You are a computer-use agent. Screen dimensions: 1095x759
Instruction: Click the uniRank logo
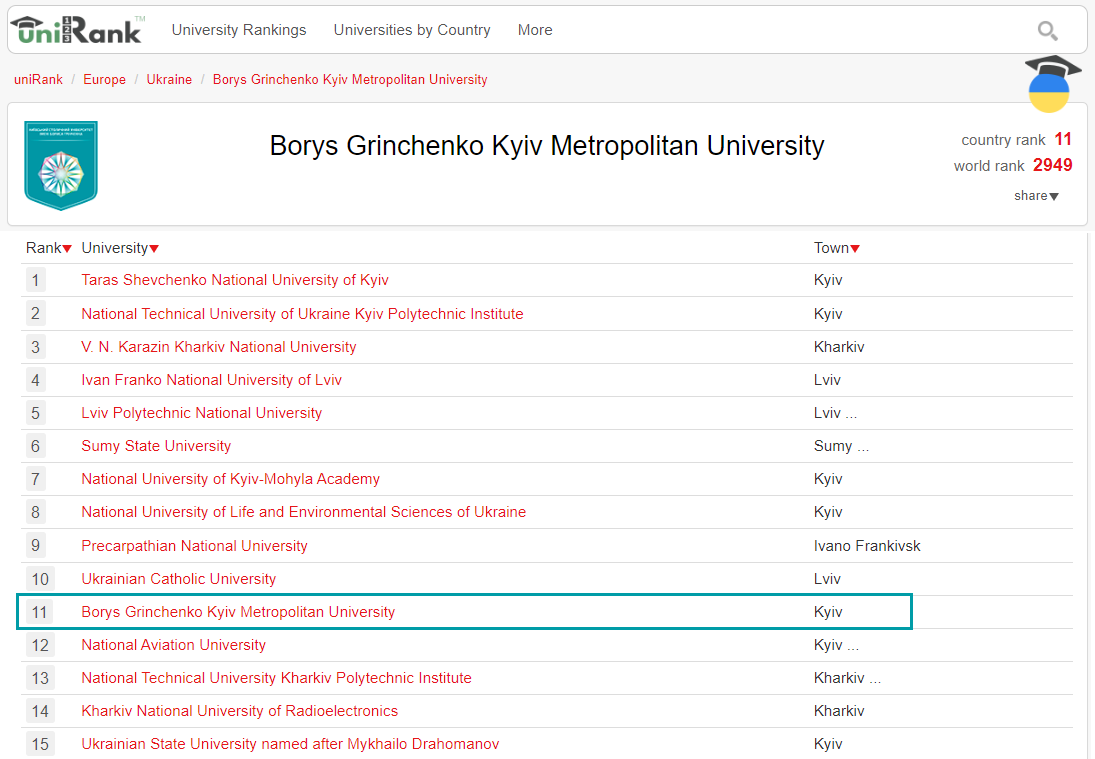pos(76,30)
